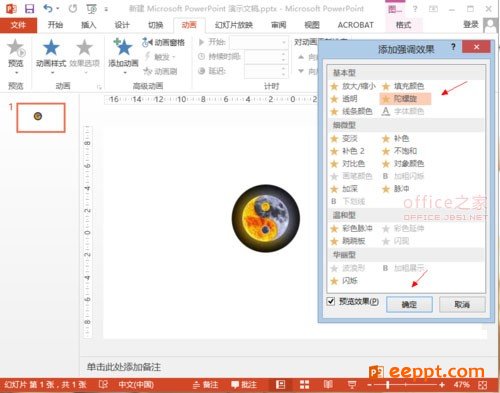Open the 视图 ribbon tab
Viewport: 500px width, 393px height.
click(x=312, y=25)
